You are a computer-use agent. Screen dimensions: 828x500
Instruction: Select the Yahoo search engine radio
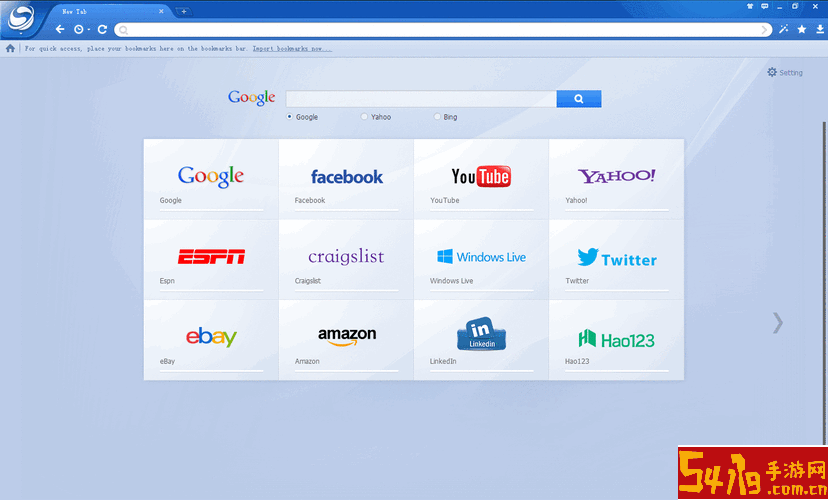[x=364, y=117]
